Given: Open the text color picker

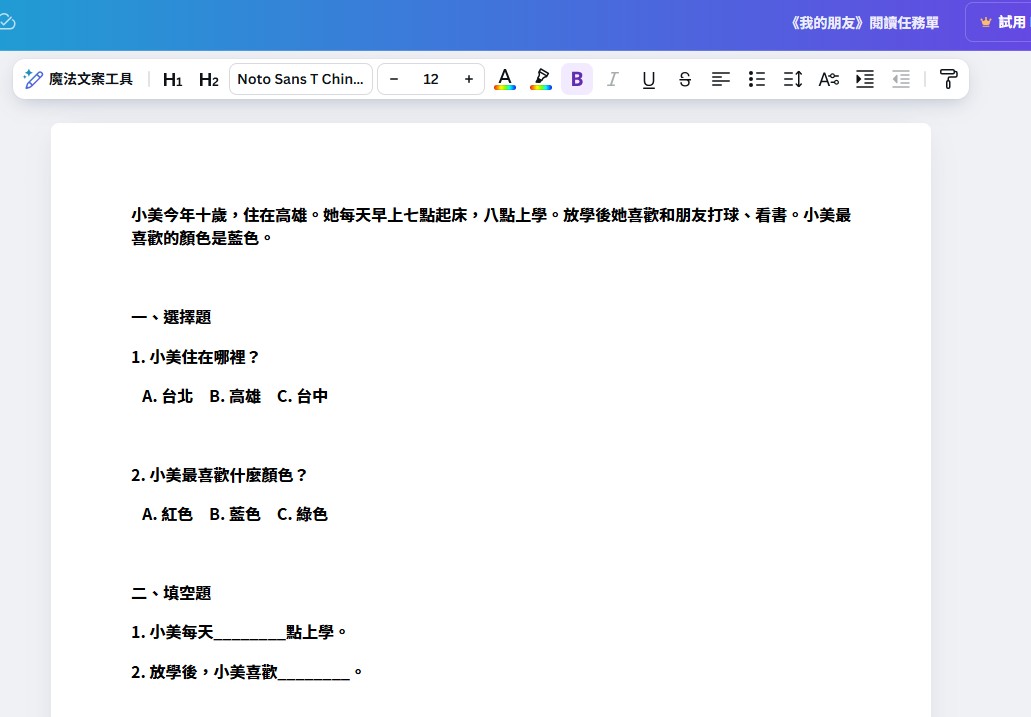Looking at the screenshot, I should pyautogui.click(x=505, y=79).
